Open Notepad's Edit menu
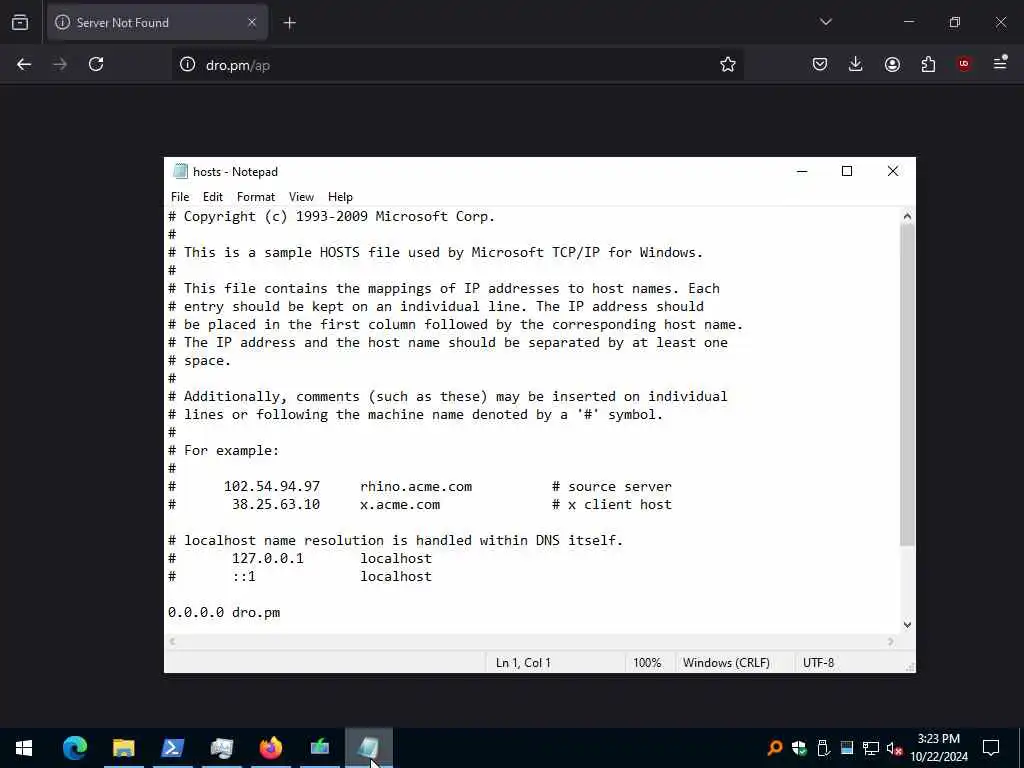Viewport: 1024px width, 768px height. (x=212, y=197)
